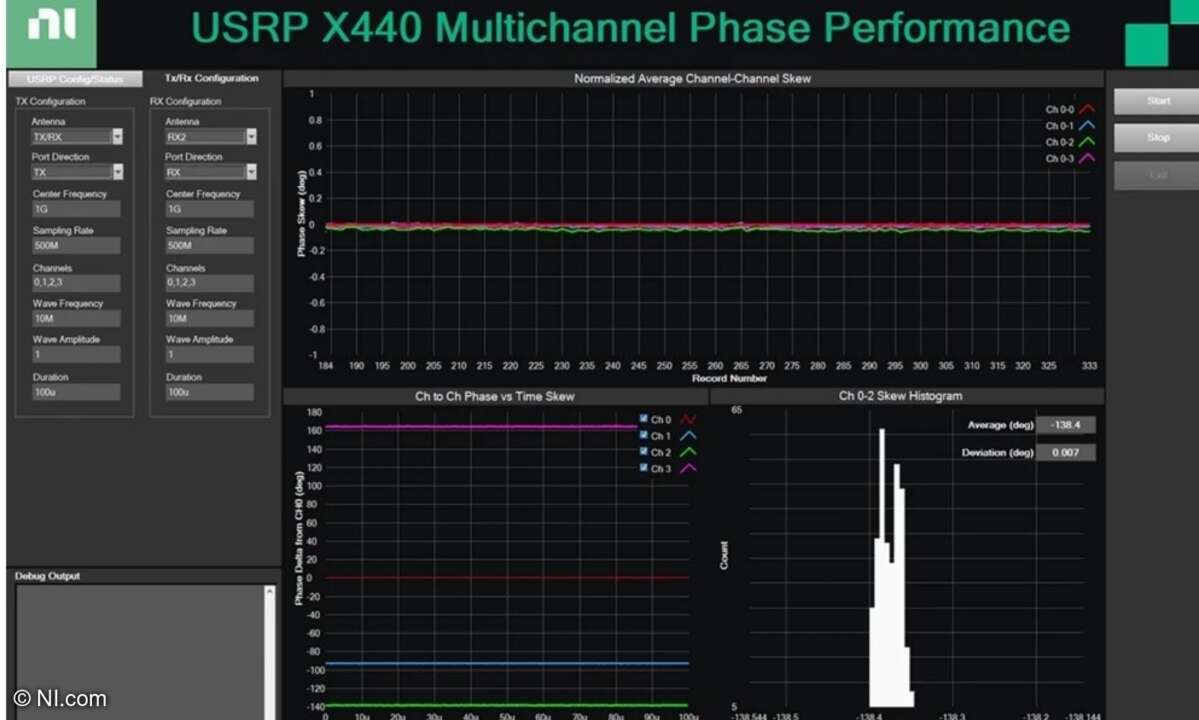1199x720 pixels.
Task: Click the RX Center Frequency field
Action: point(210,209)
